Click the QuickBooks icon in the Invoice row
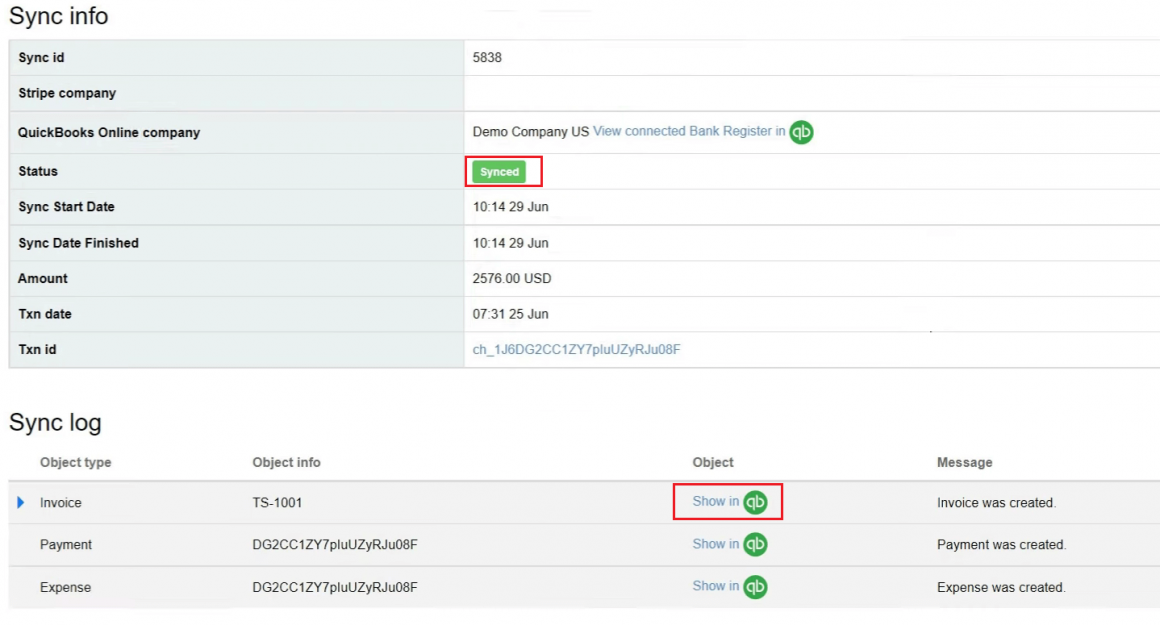Image resolution: width=1160 pixels, height=625 pixels. point(756,502)
